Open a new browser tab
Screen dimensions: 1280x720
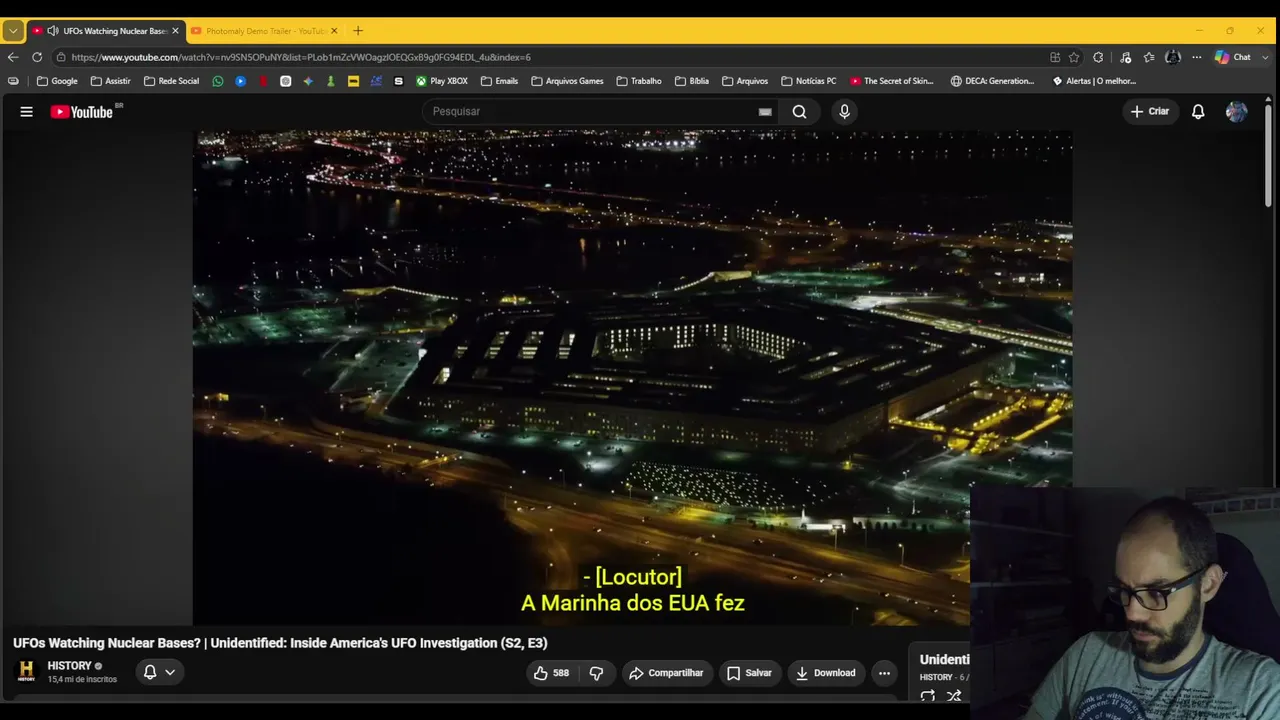(x=358, y=31)
